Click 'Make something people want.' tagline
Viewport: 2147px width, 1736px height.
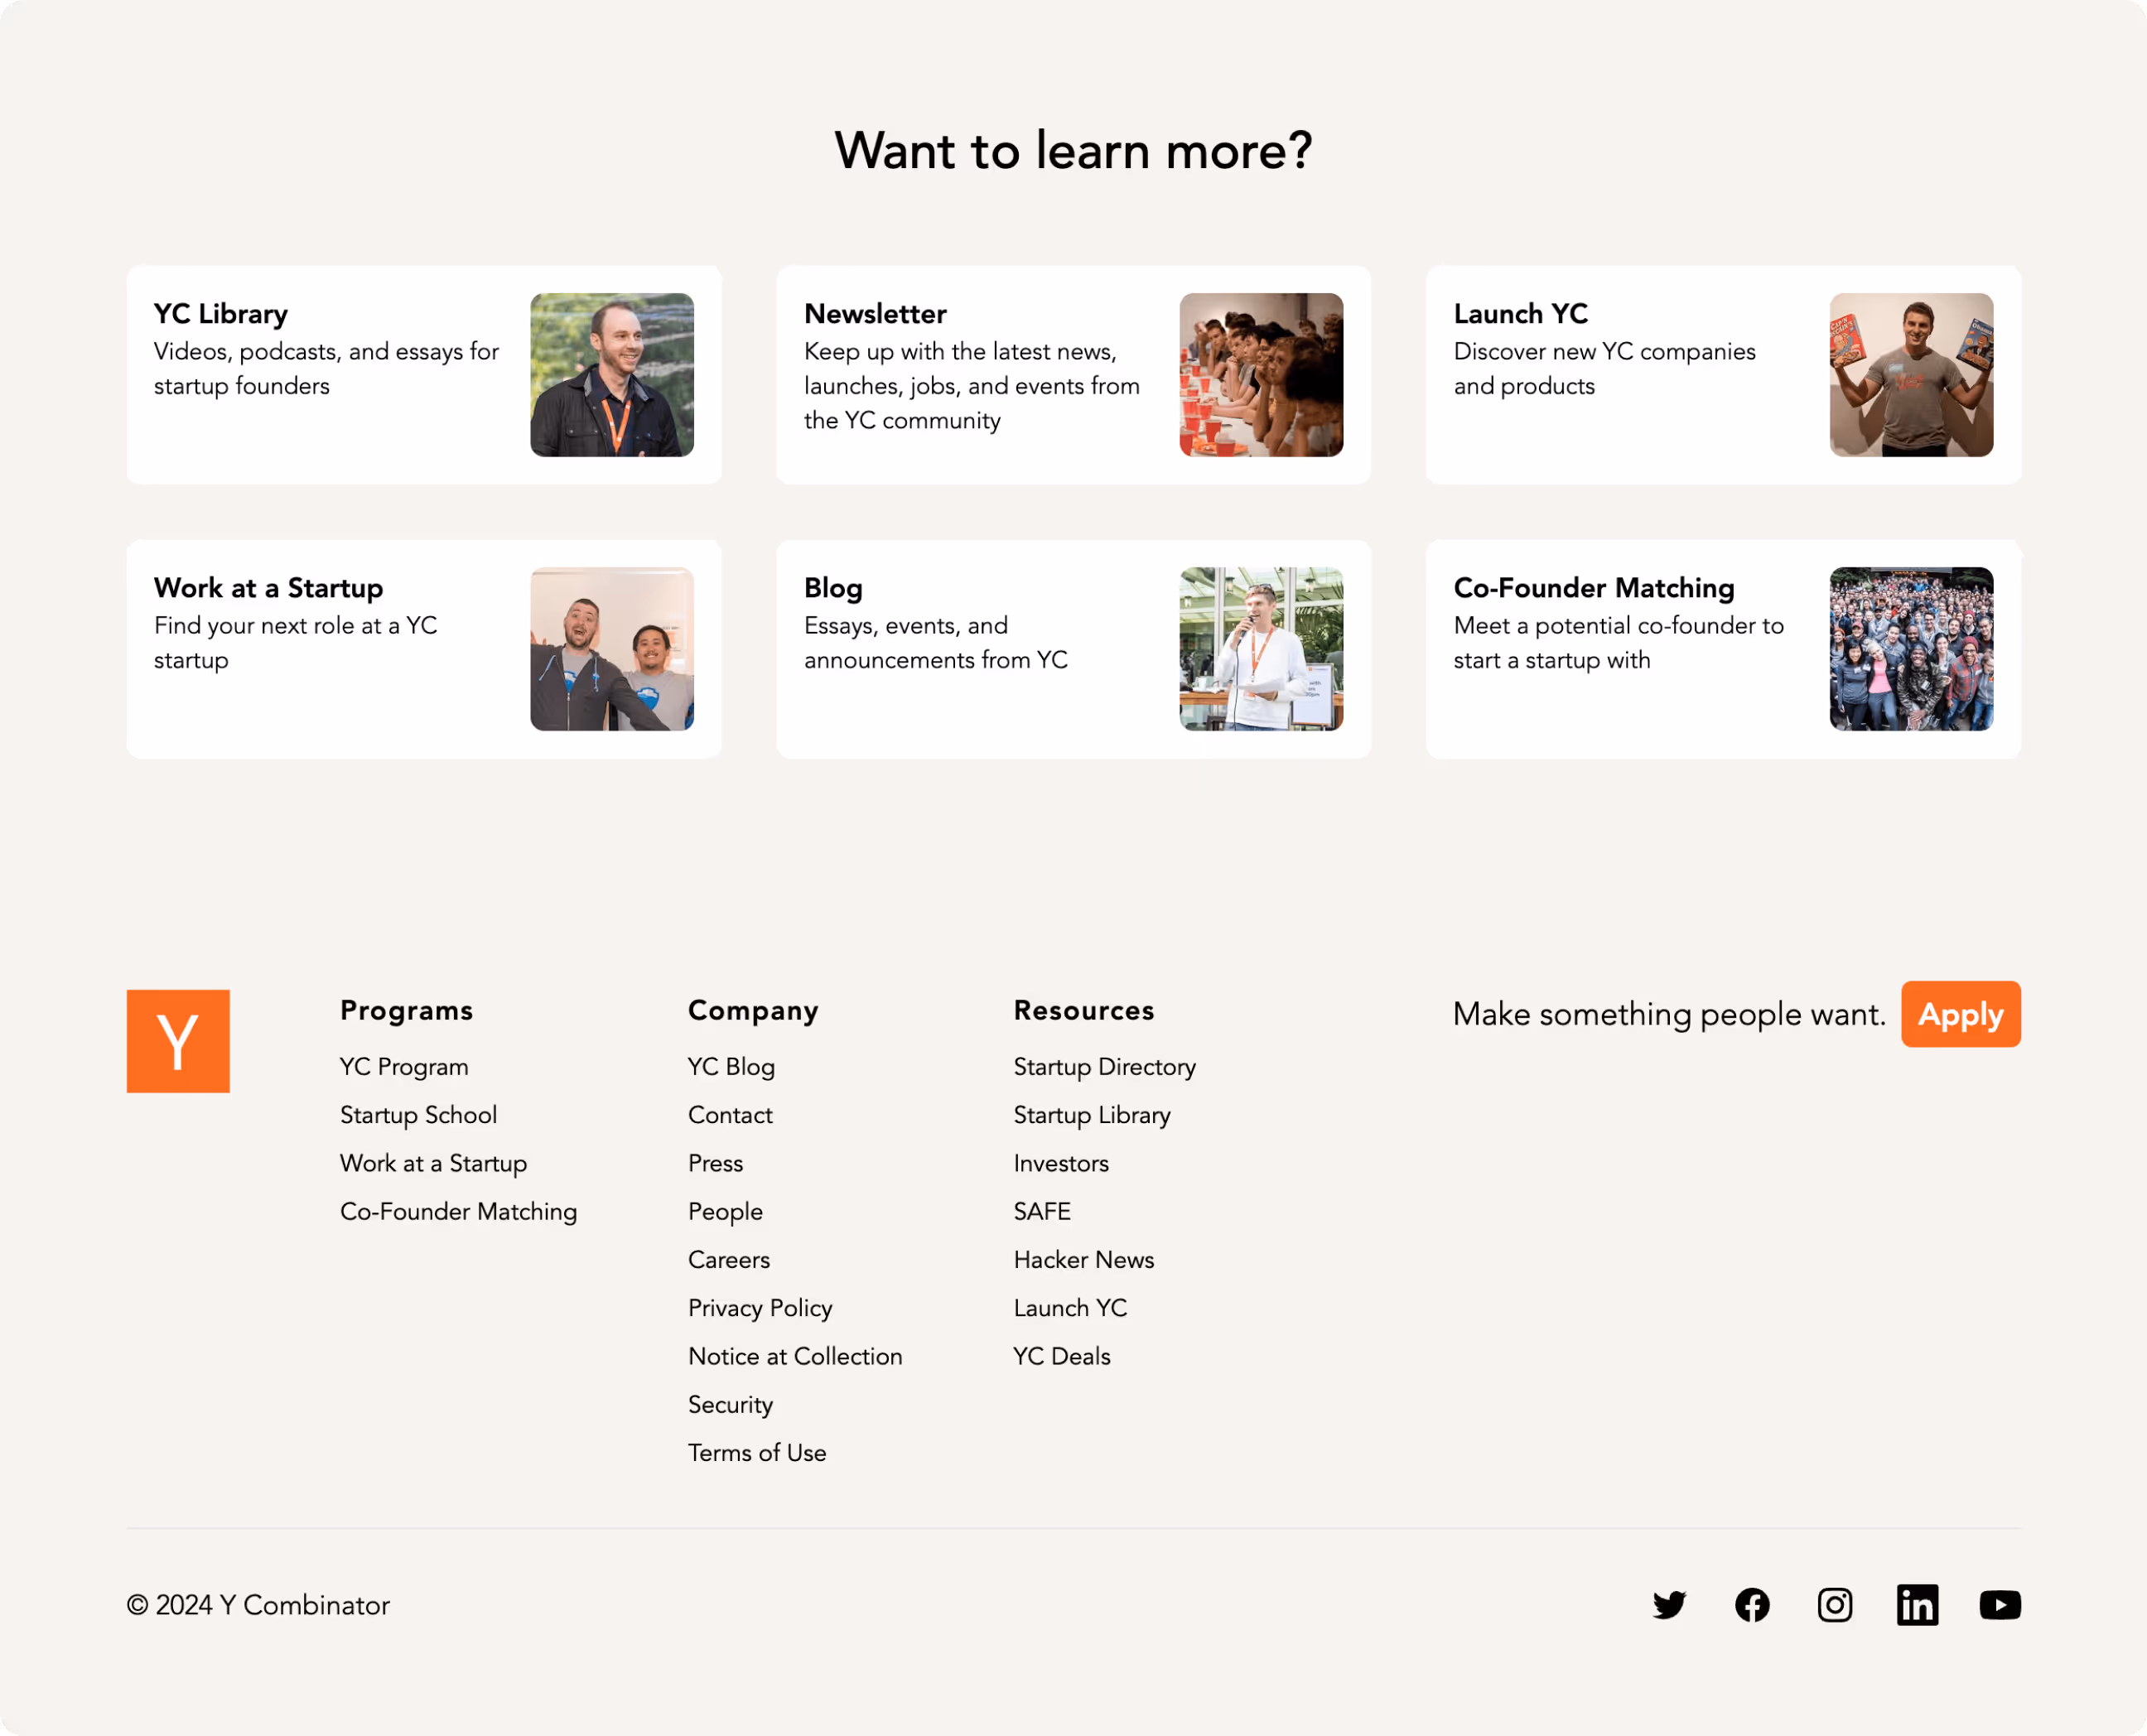1668,1014
